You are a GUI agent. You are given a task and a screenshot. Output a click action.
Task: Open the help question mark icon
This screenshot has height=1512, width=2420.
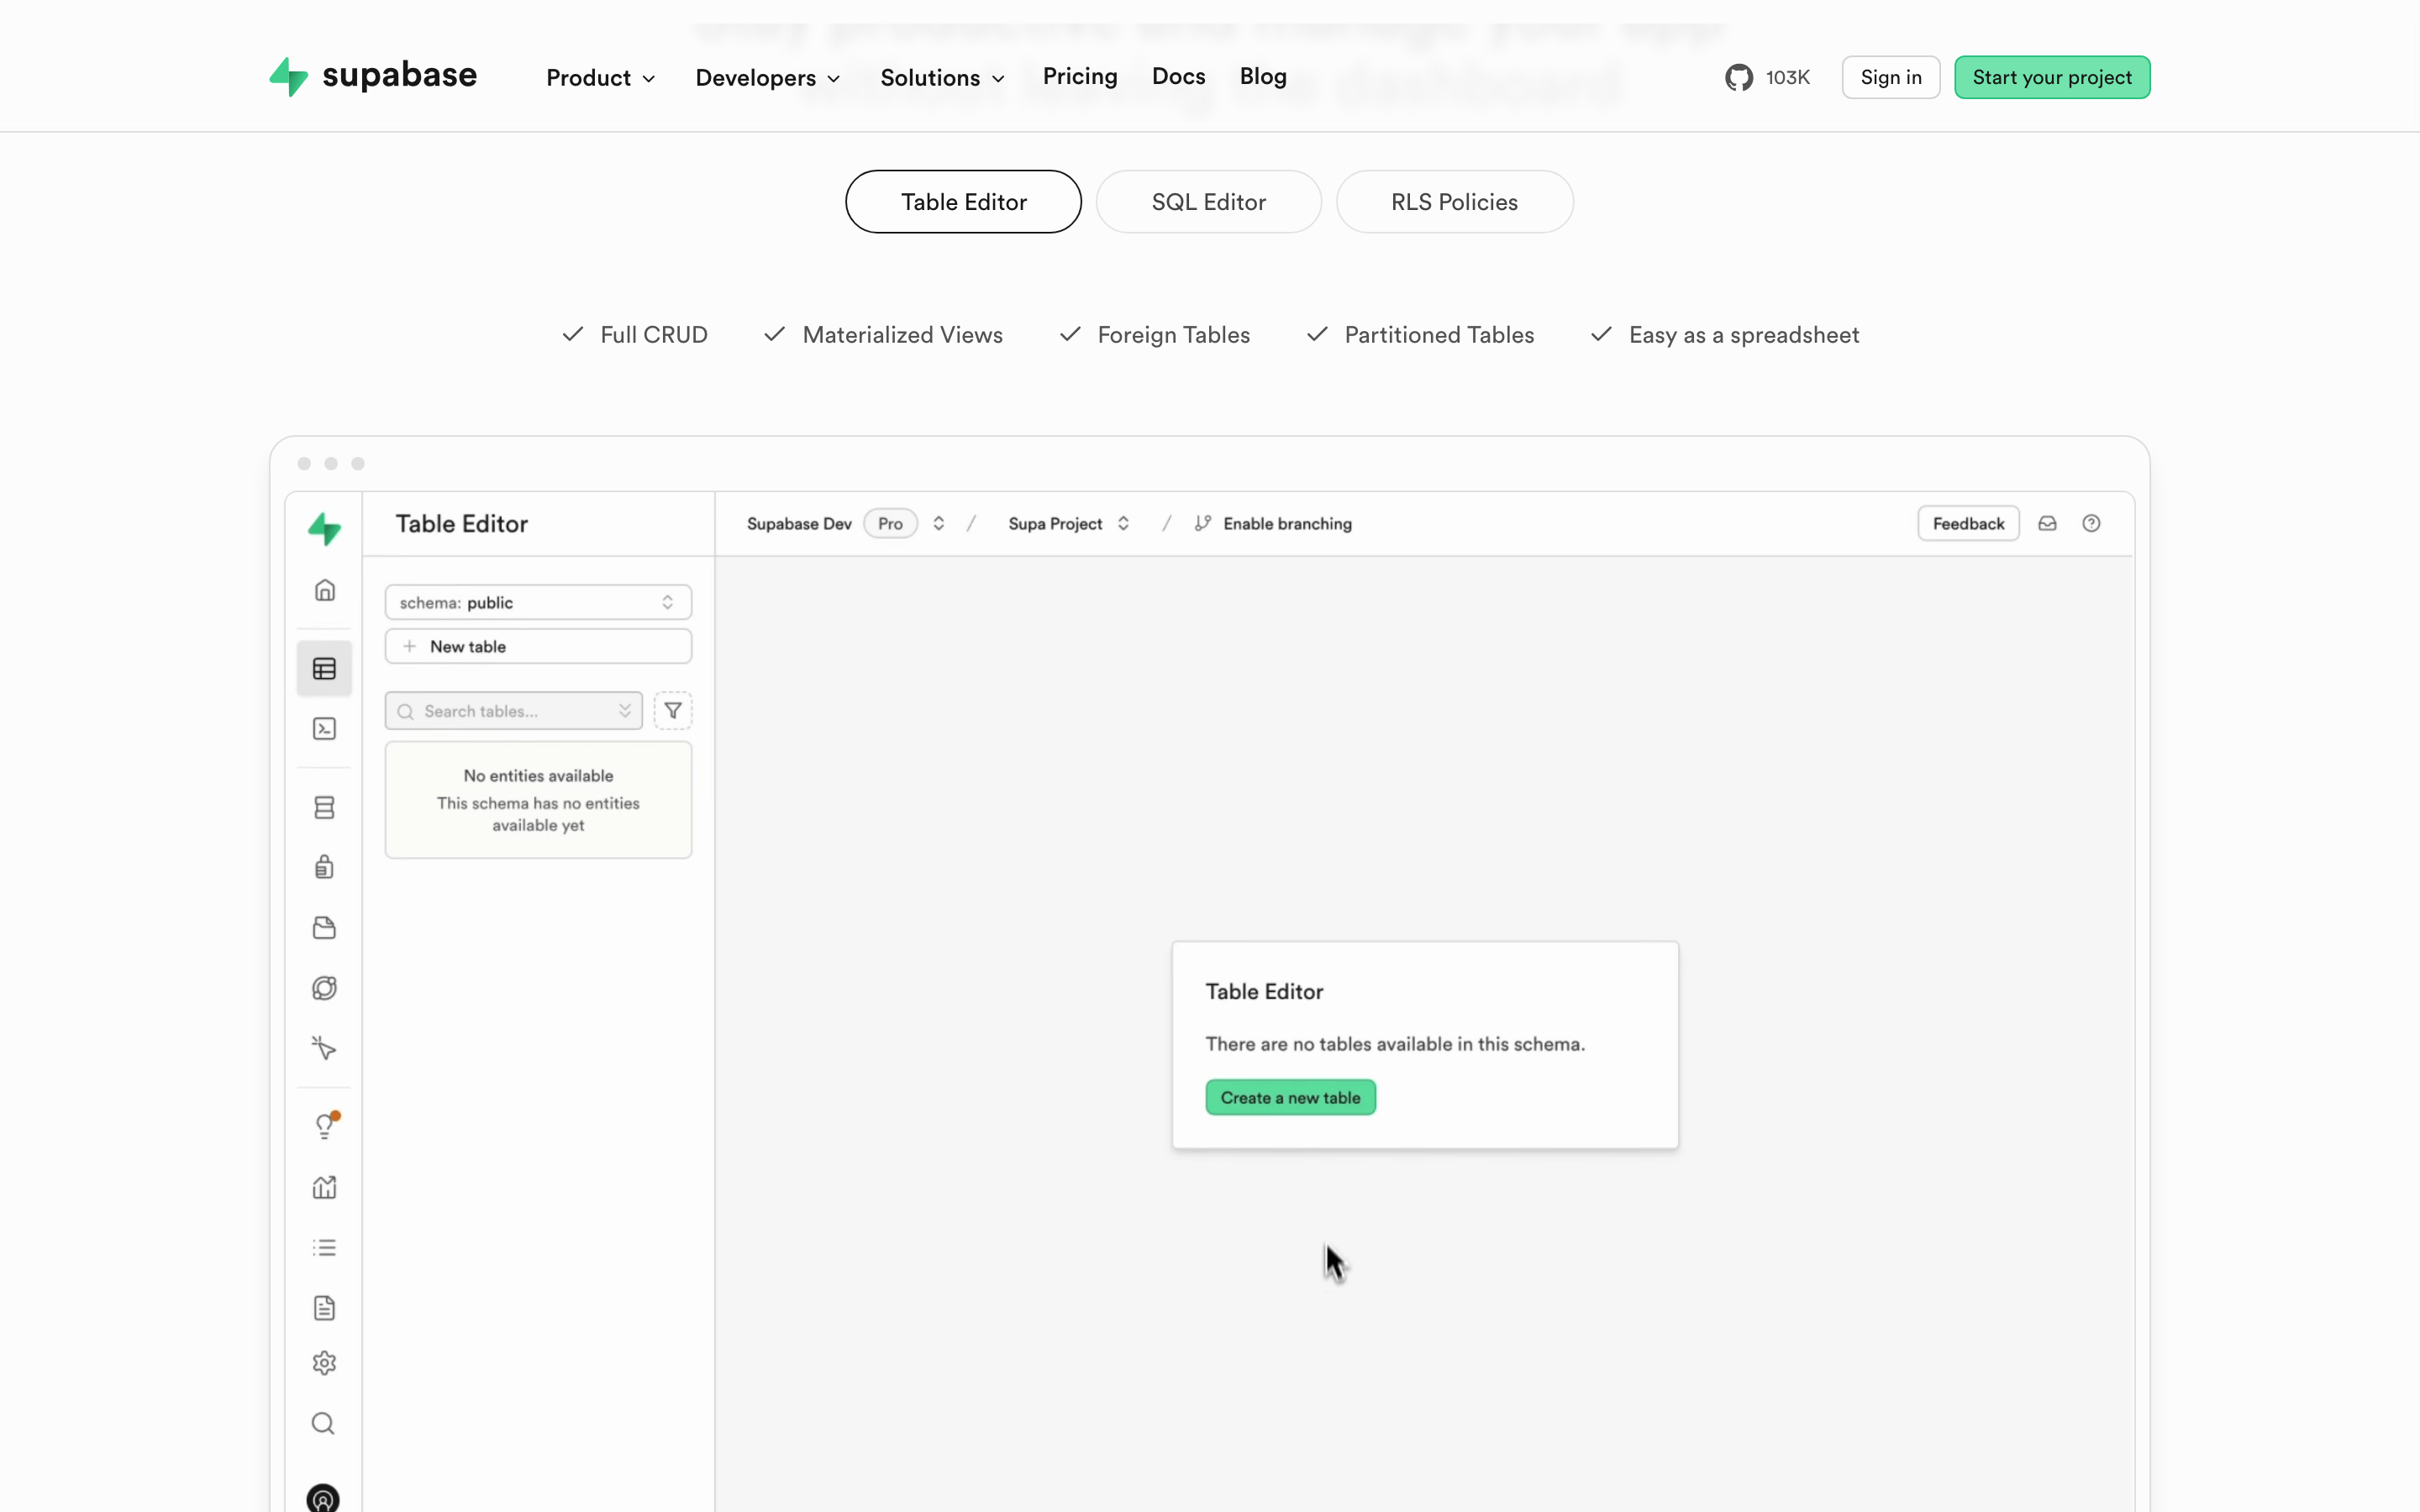pyautogui.click(x=2091, y=523)
